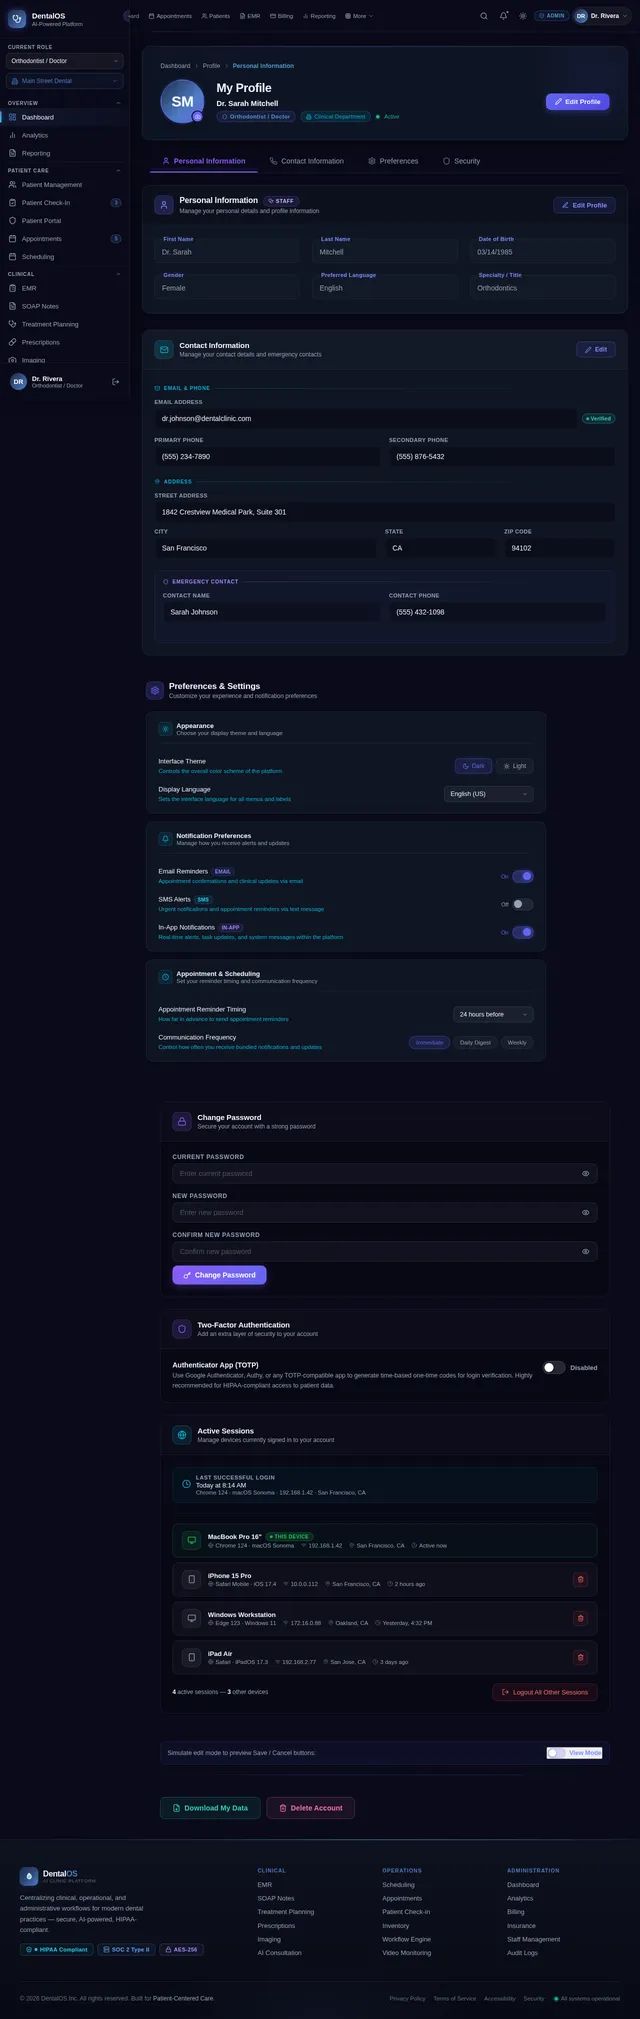Open the Appointment Reminder Timing dropdown
Viewport: 640px width, 2019px height.
coord(493,1014)
